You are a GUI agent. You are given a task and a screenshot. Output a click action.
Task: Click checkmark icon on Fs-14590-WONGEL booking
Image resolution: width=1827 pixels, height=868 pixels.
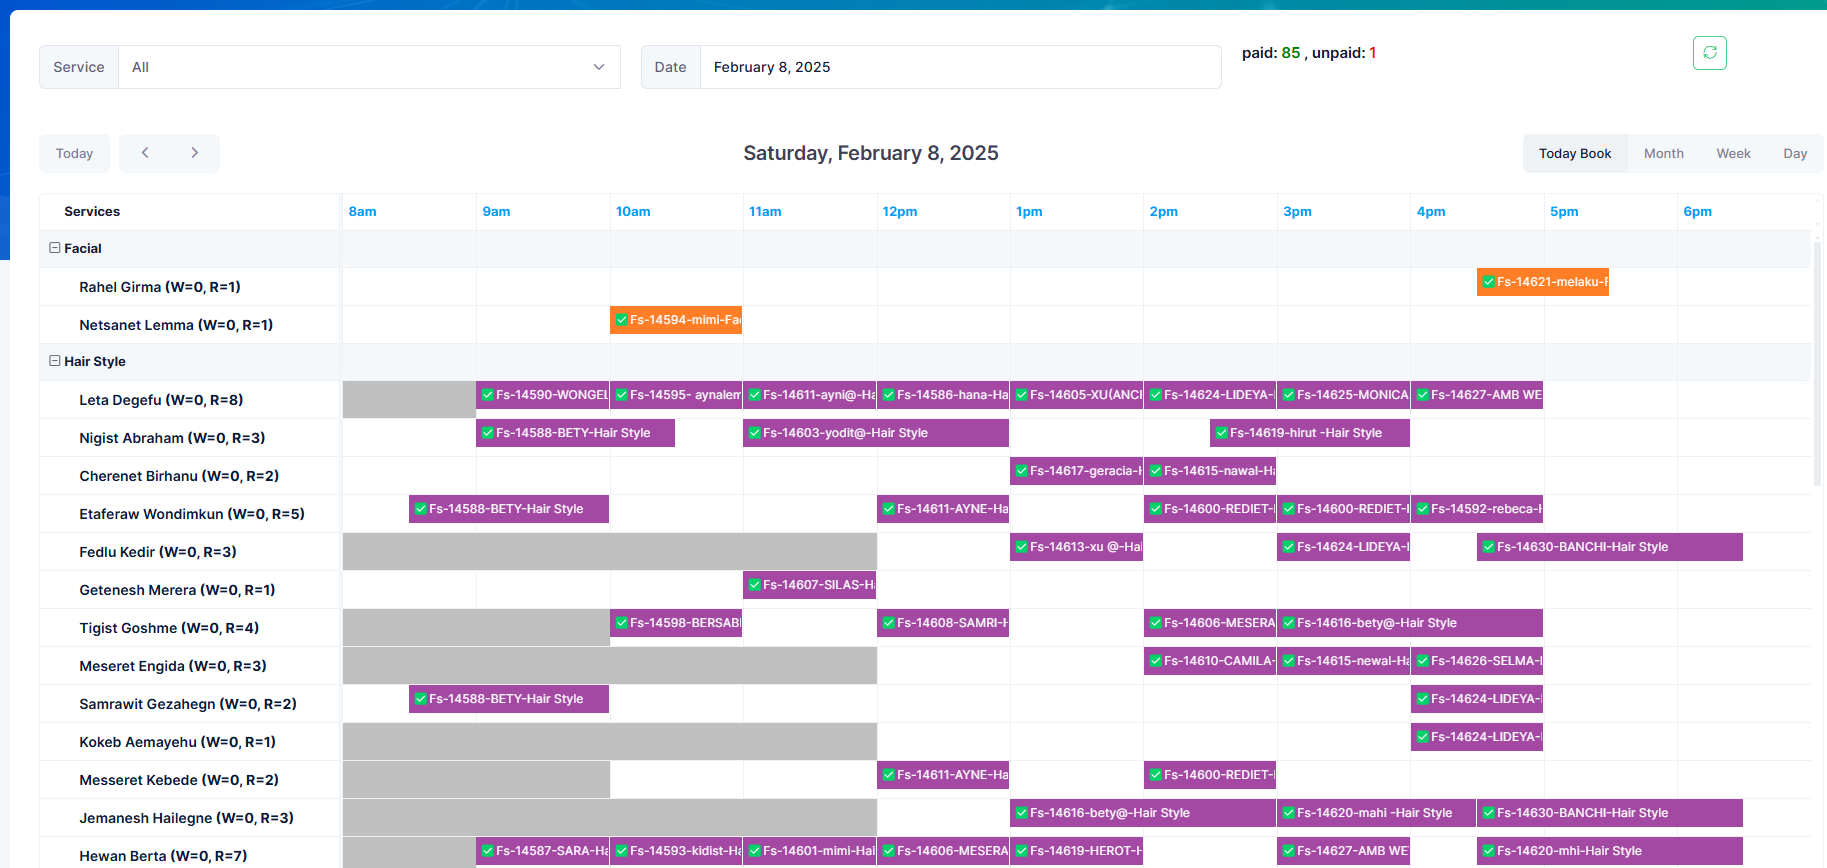click(487, 395)
